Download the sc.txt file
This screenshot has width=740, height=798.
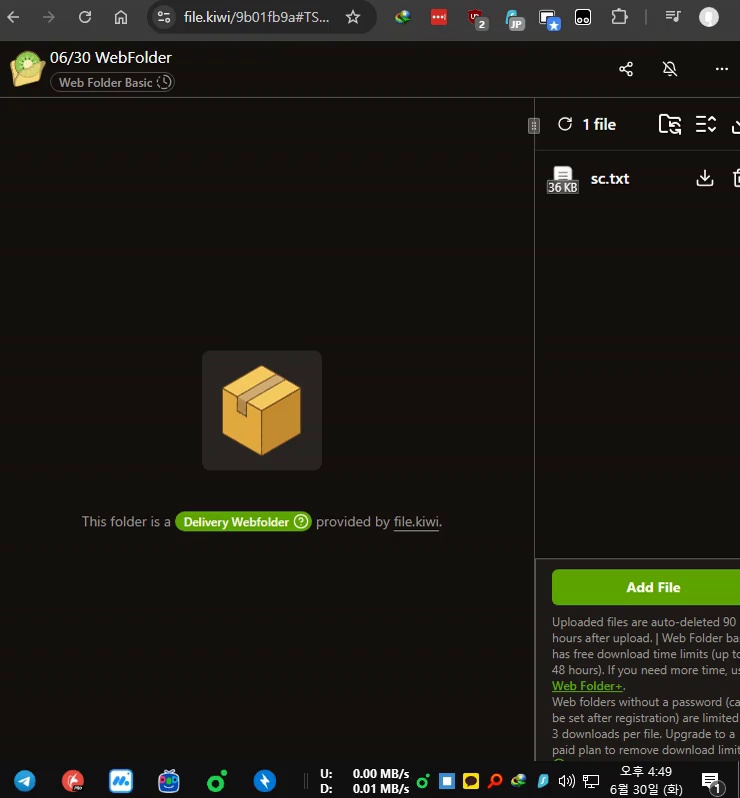pyautogui.click(x=704, y=178)
